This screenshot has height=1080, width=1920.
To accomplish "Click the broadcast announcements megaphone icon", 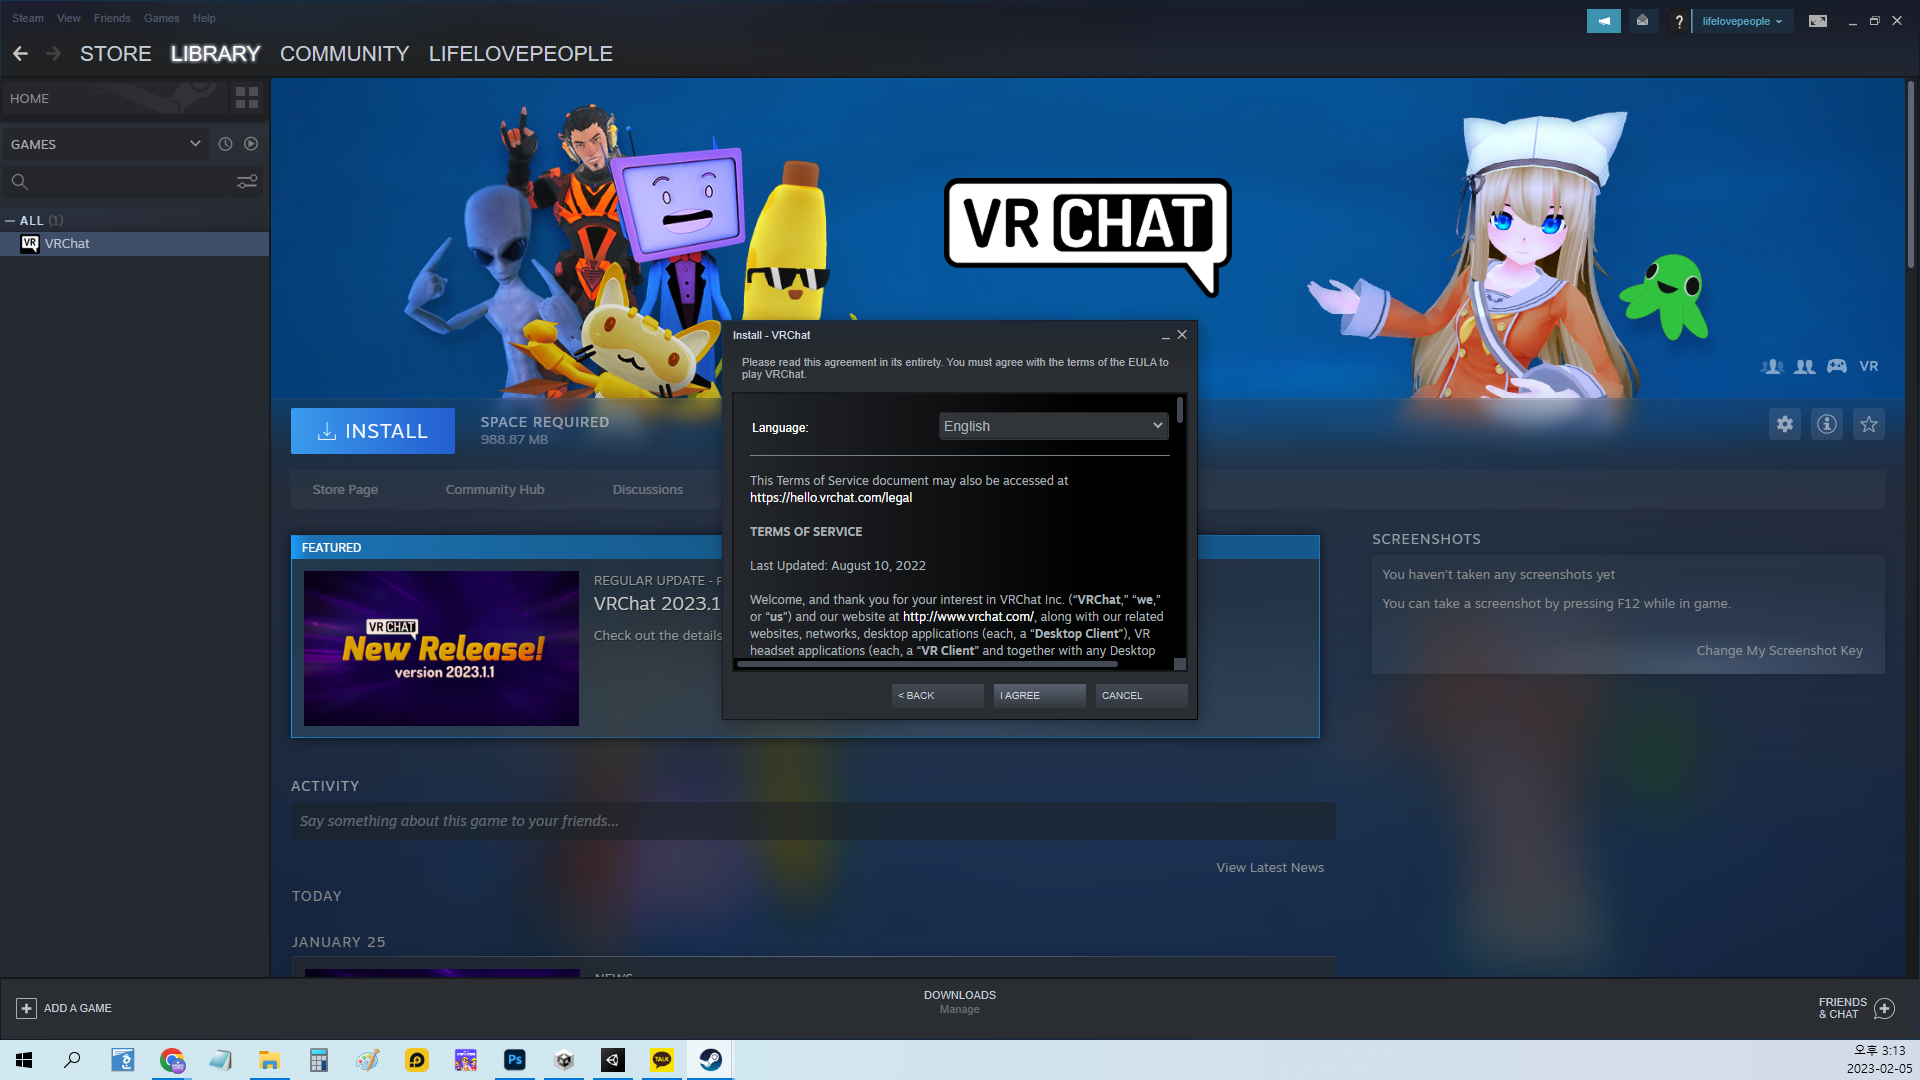I will (1603, 21).
